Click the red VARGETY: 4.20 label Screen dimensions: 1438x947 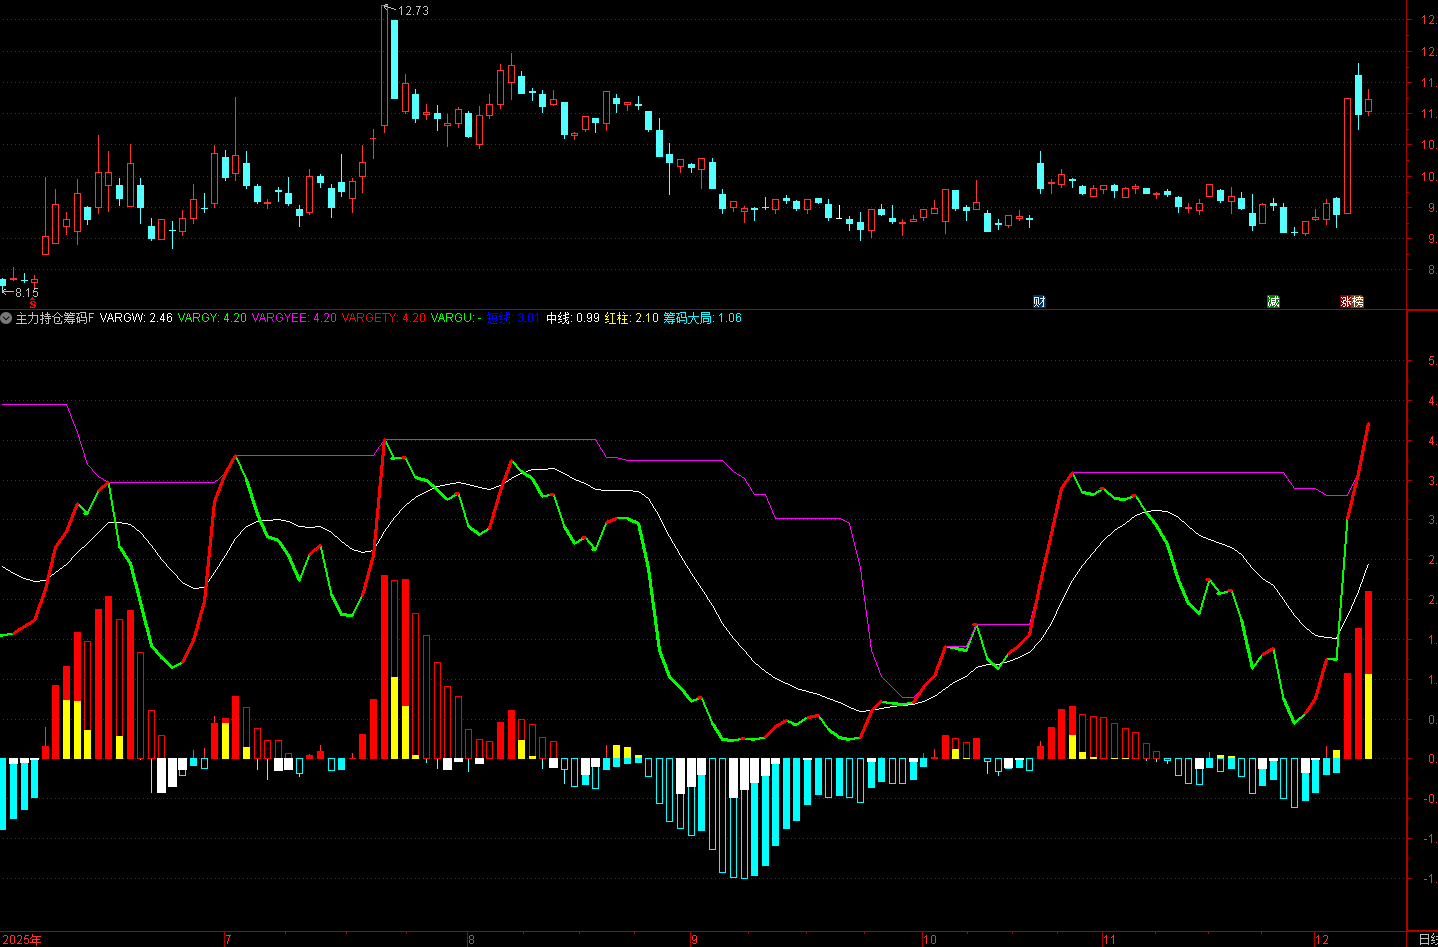(384, 318)
